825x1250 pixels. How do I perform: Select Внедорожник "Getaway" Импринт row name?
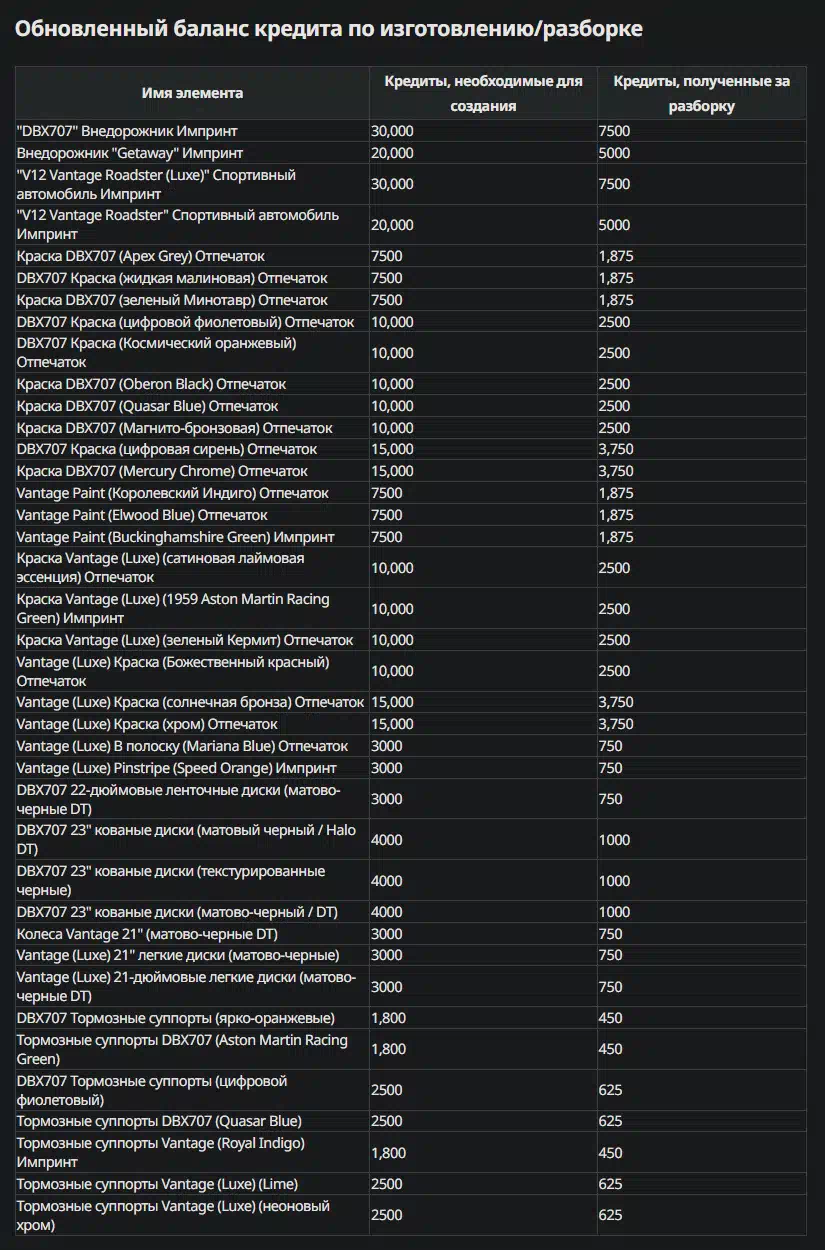(130, 153)
